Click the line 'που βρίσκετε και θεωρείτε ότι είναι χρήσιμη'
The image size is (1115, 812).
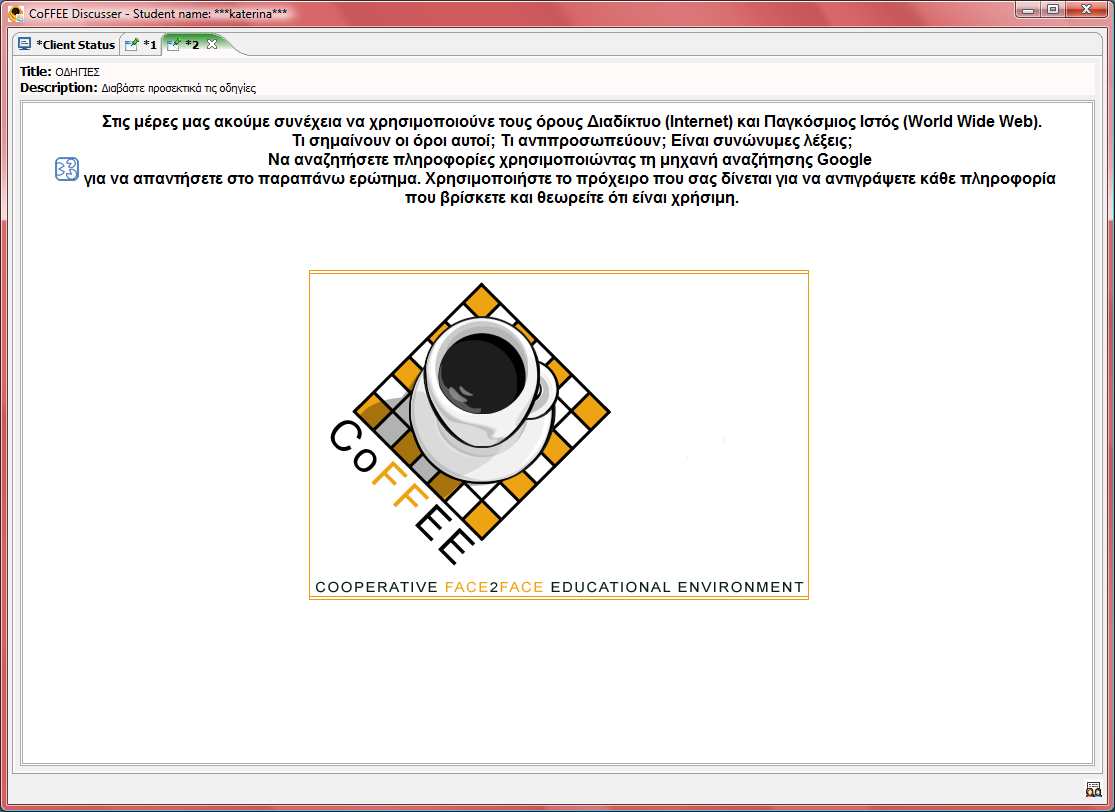pos(572,198)
